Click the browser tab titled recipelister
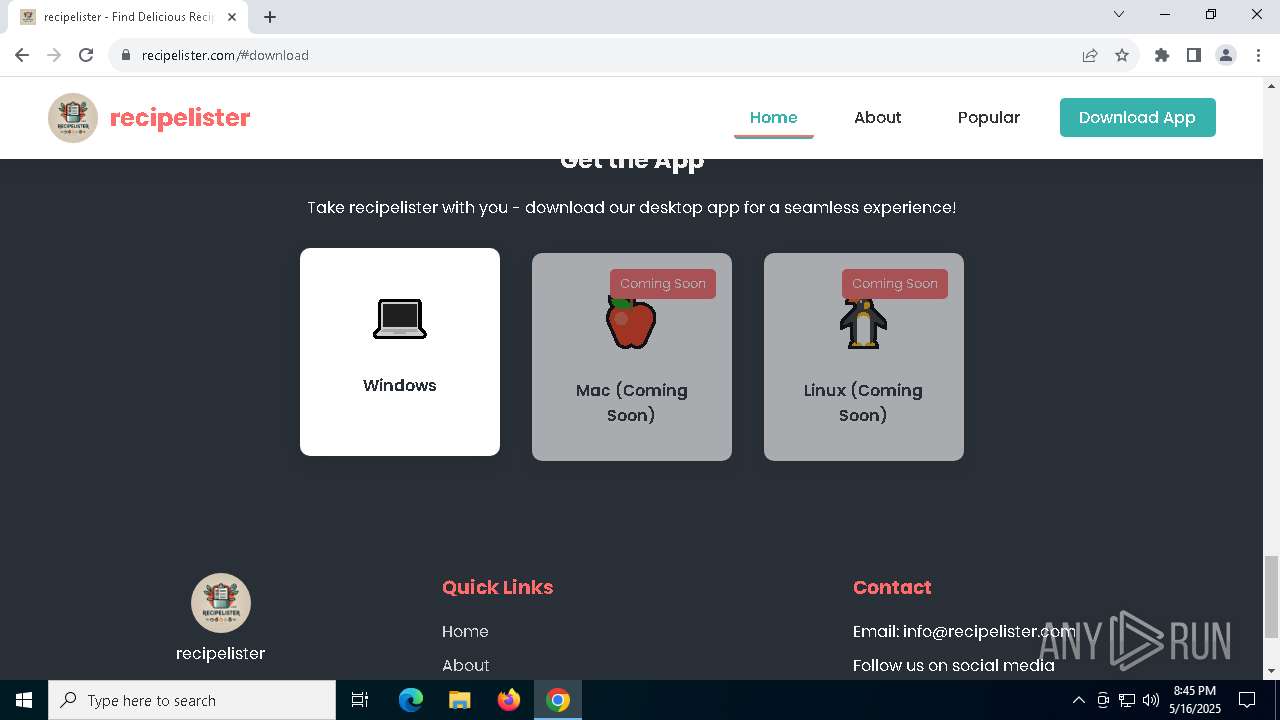 (128, 17)
